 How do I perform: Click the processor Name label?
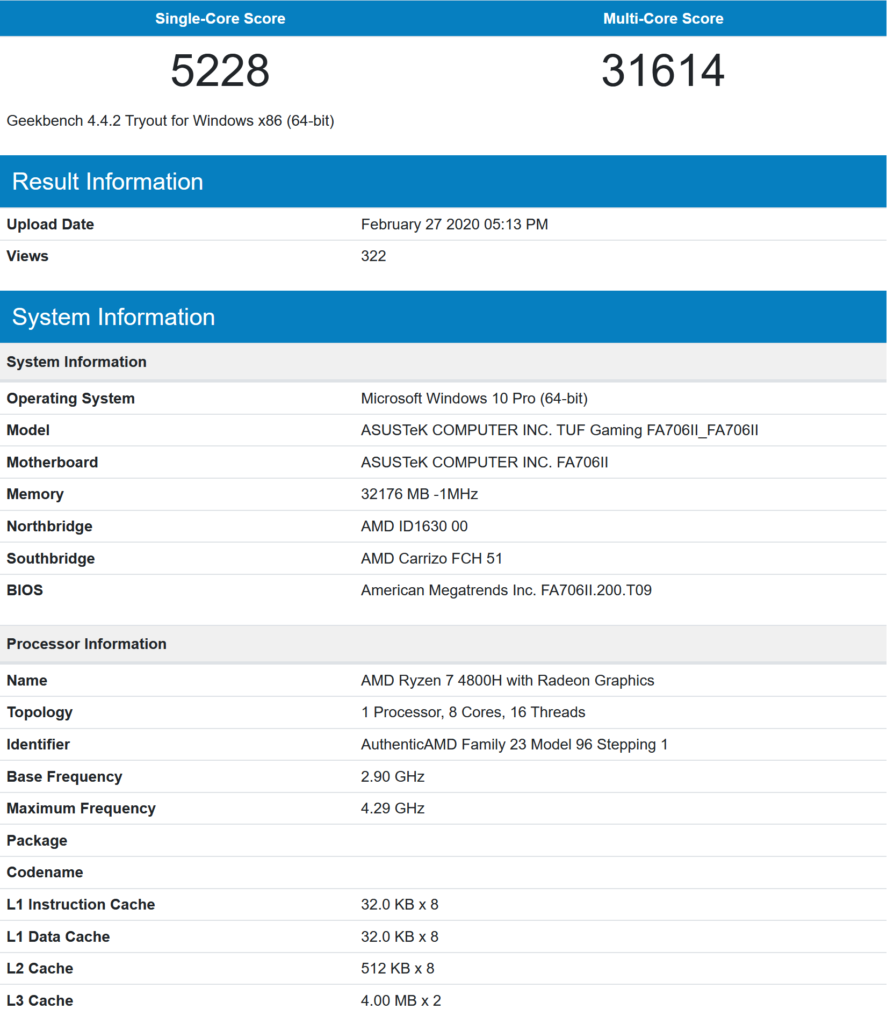(x=27, y=680)
